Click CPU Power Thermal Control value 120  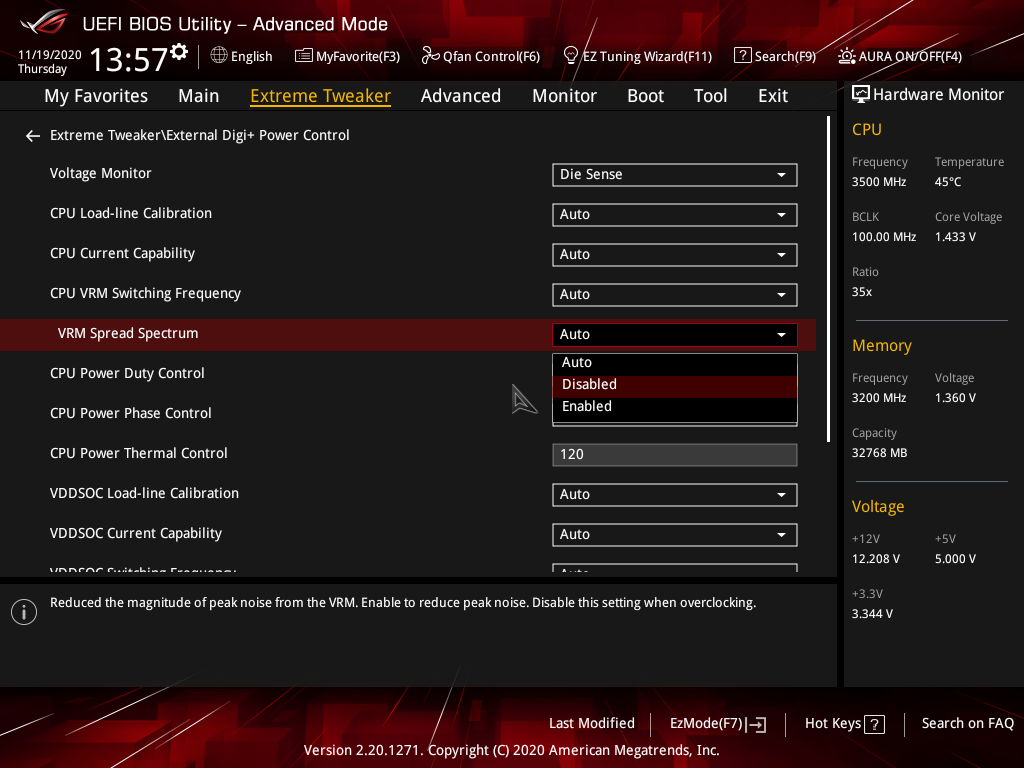(x=675, y=455)
